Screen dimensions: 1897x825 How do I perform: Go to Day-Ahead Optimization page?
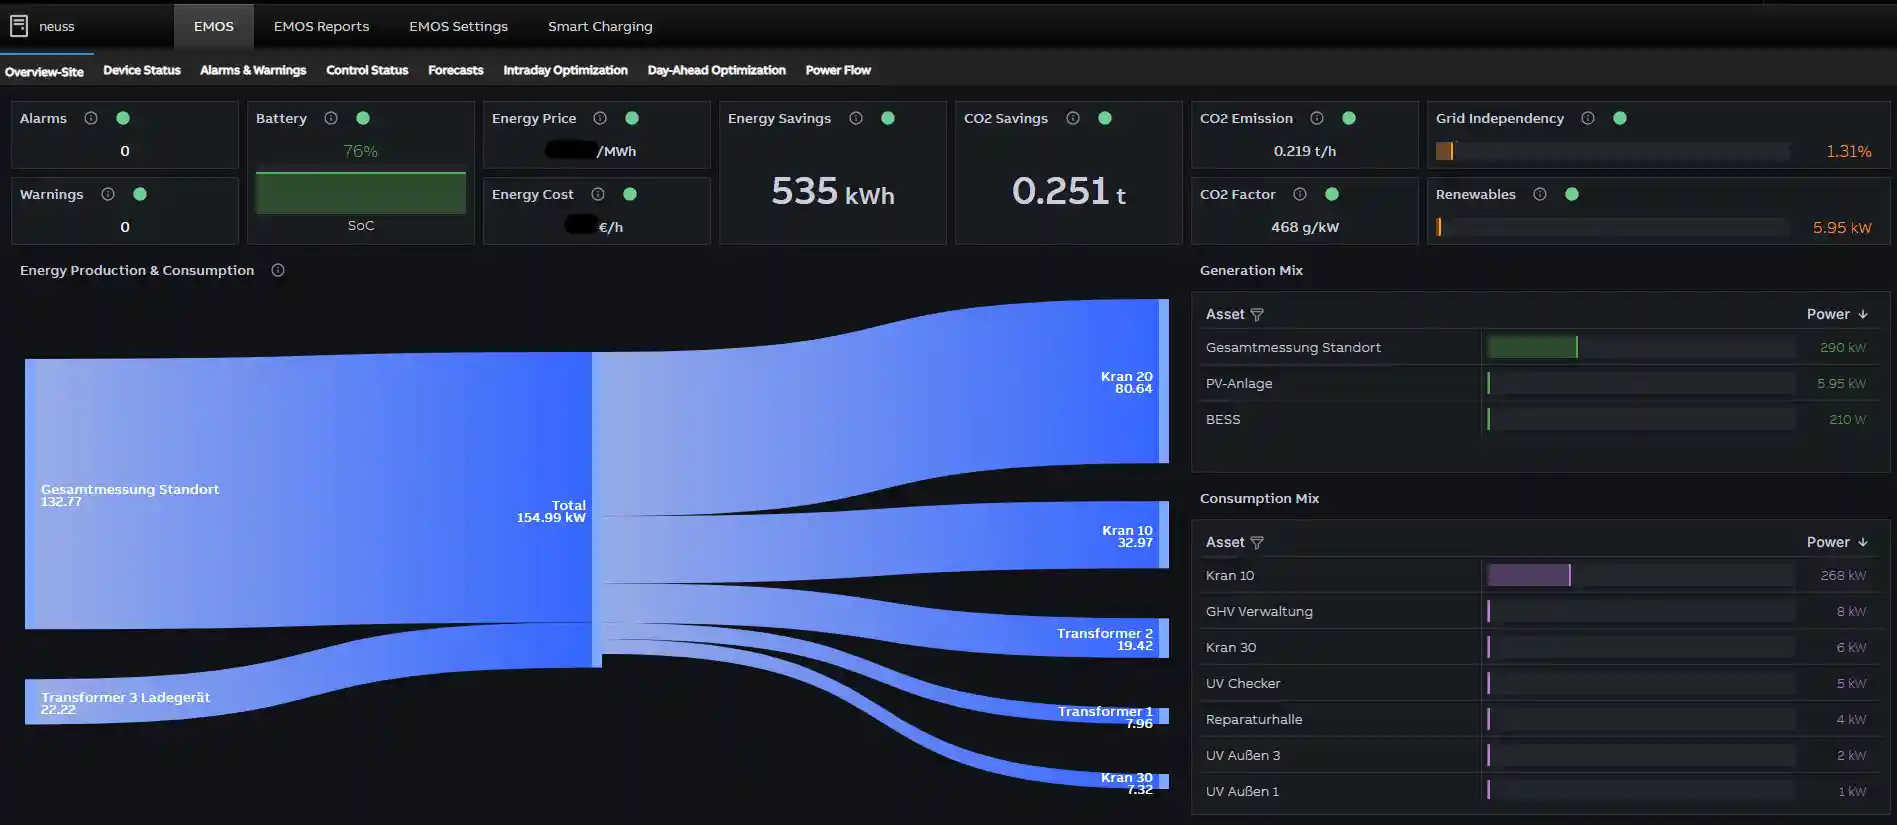[716, 70]
